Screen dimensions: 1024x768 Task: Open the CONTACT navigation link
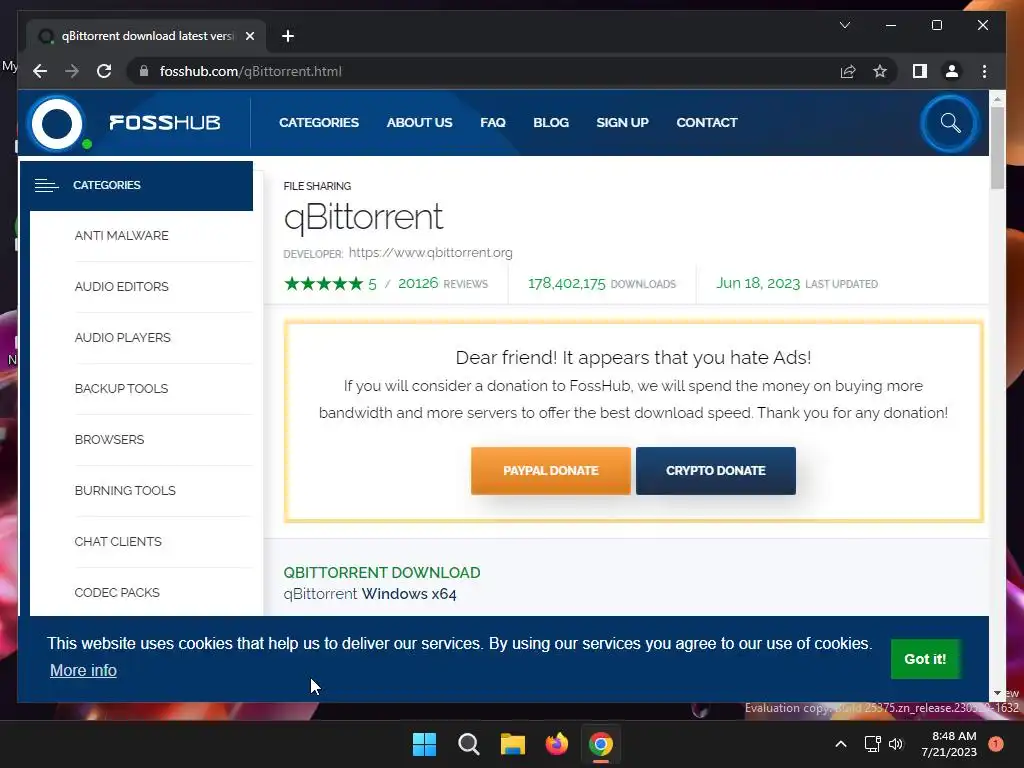click(x=707, y=122)
